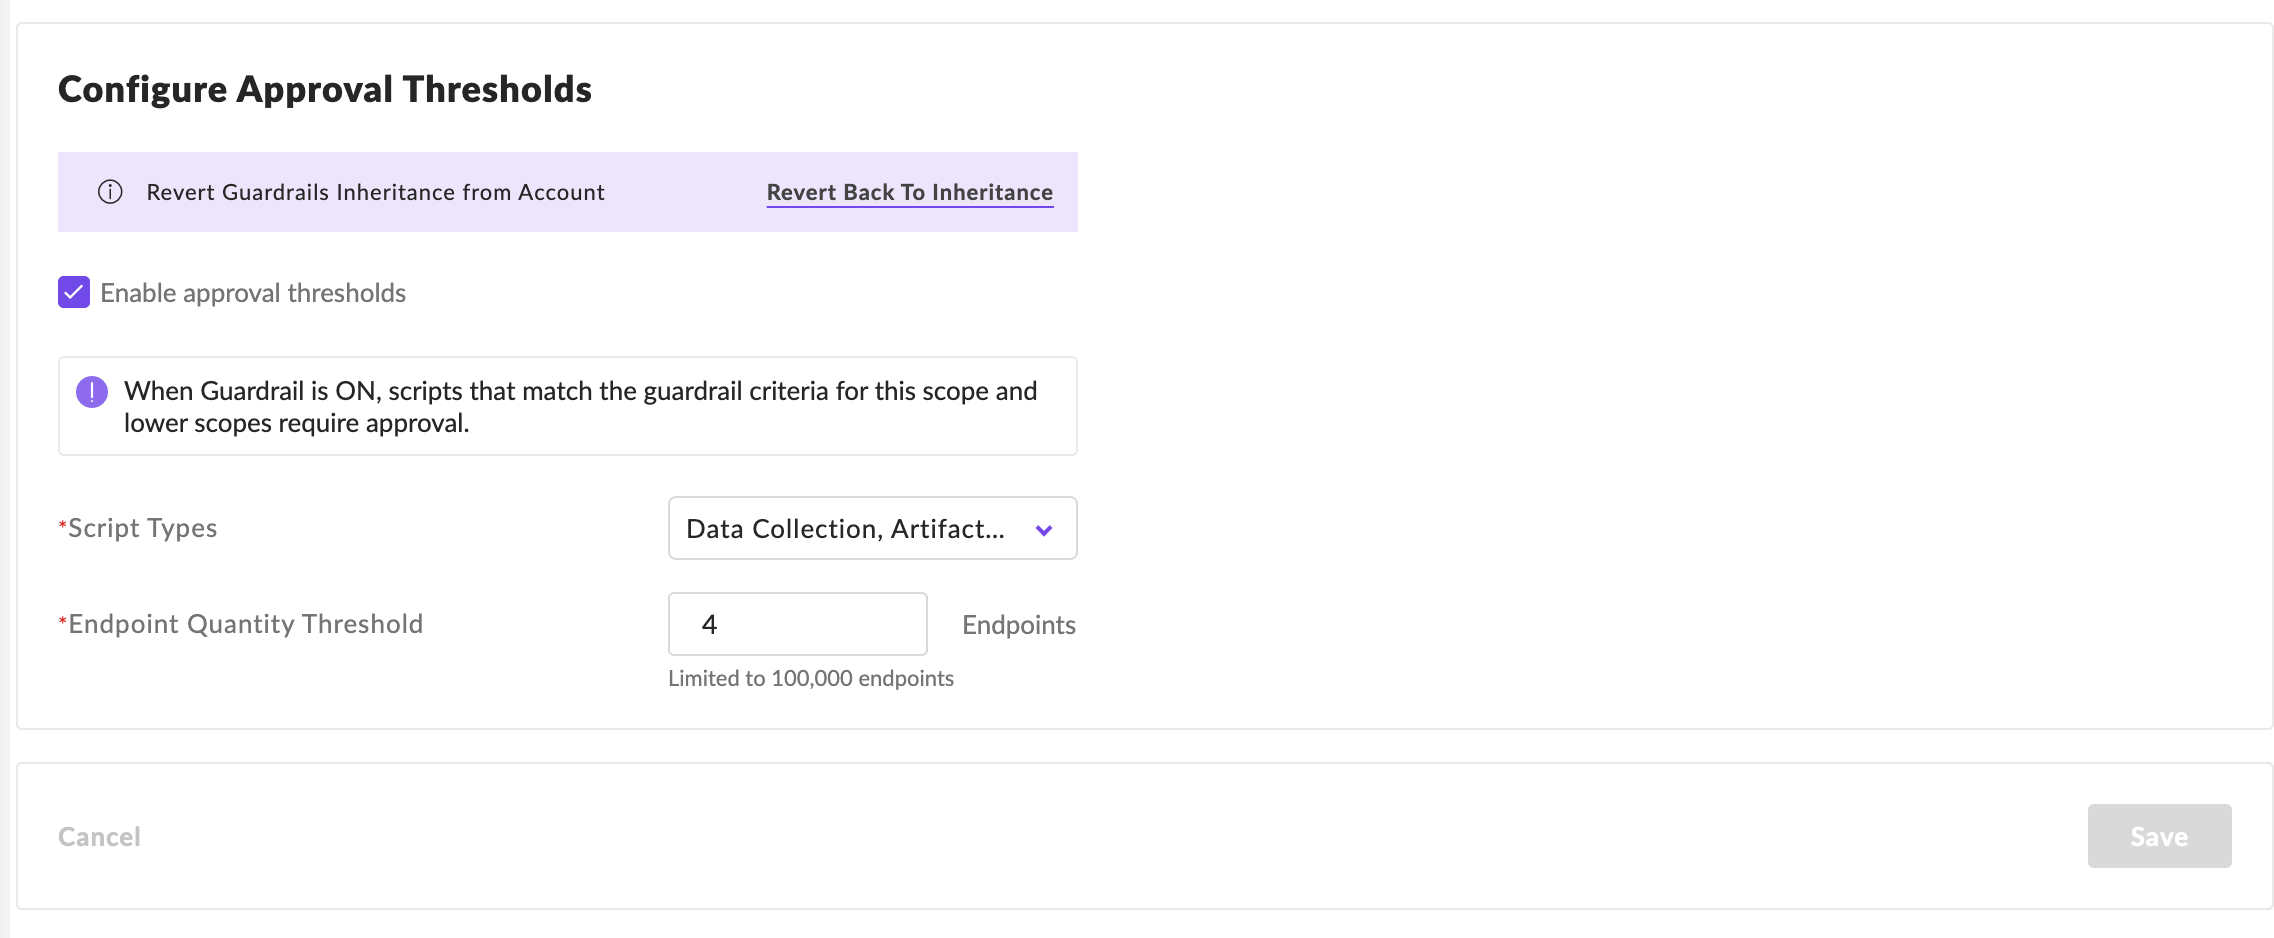Click the 'Endpoints' unit text

1018,625
